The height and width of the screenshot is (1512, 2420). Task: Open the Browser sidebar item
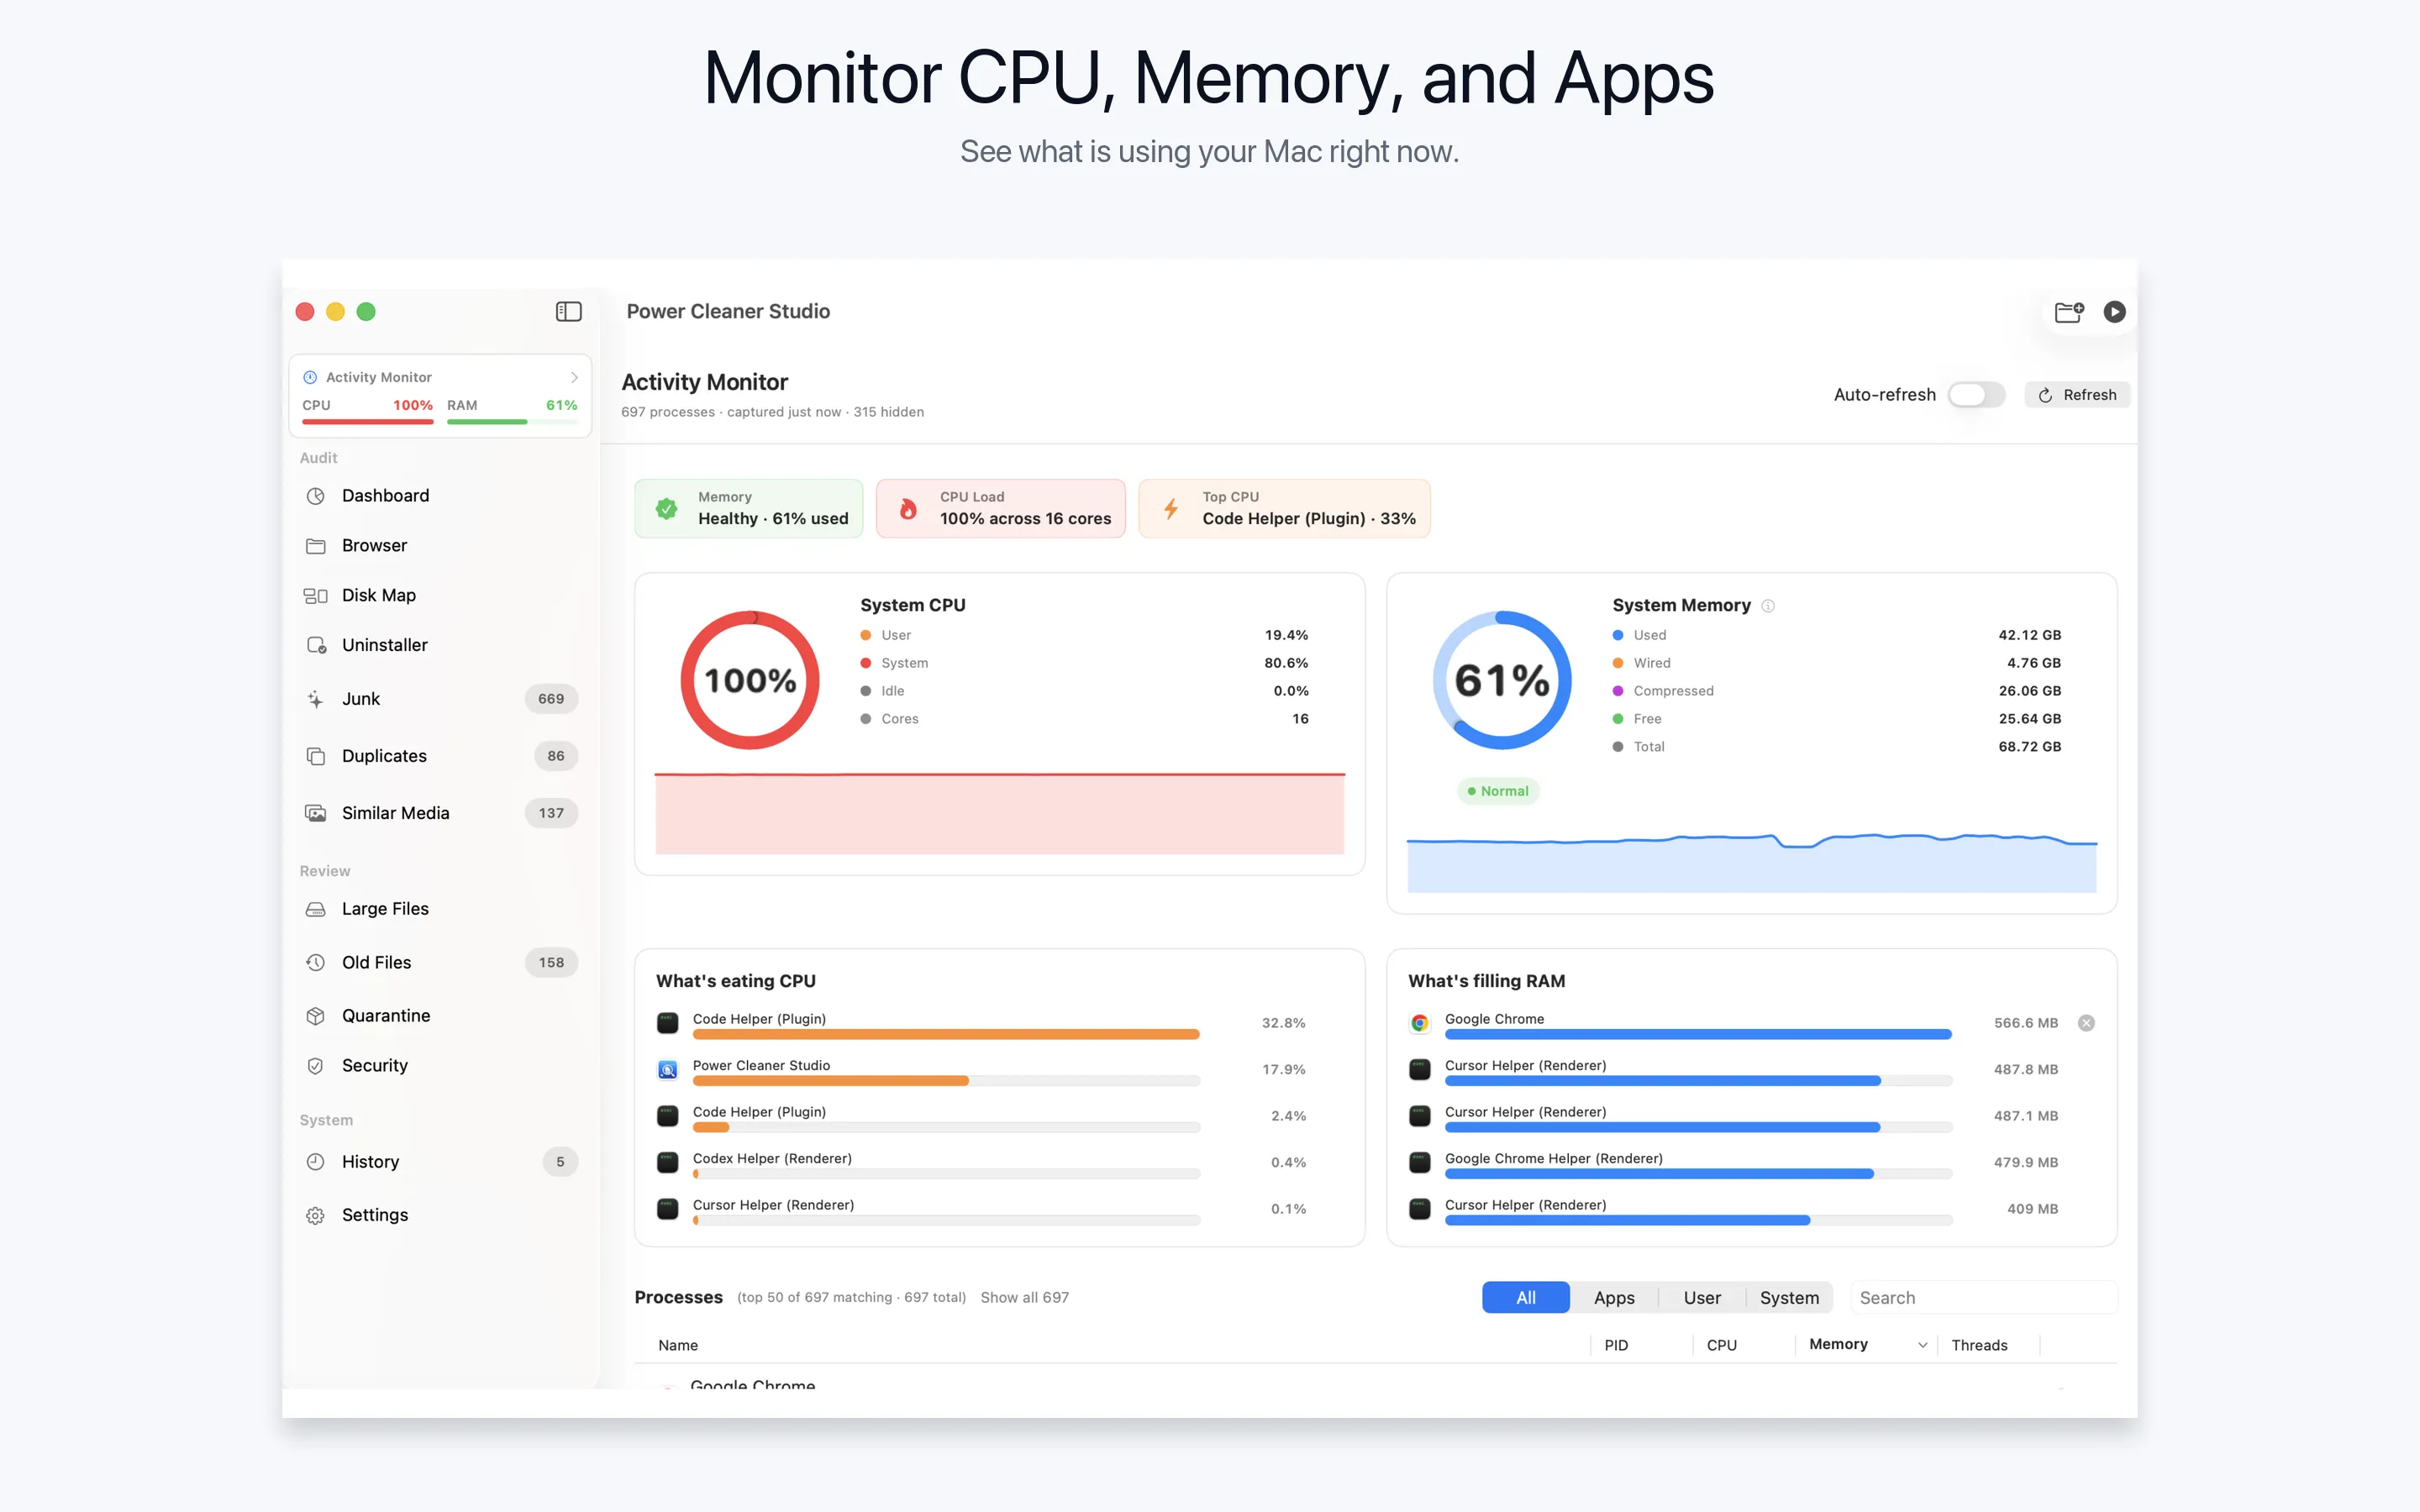440,545
